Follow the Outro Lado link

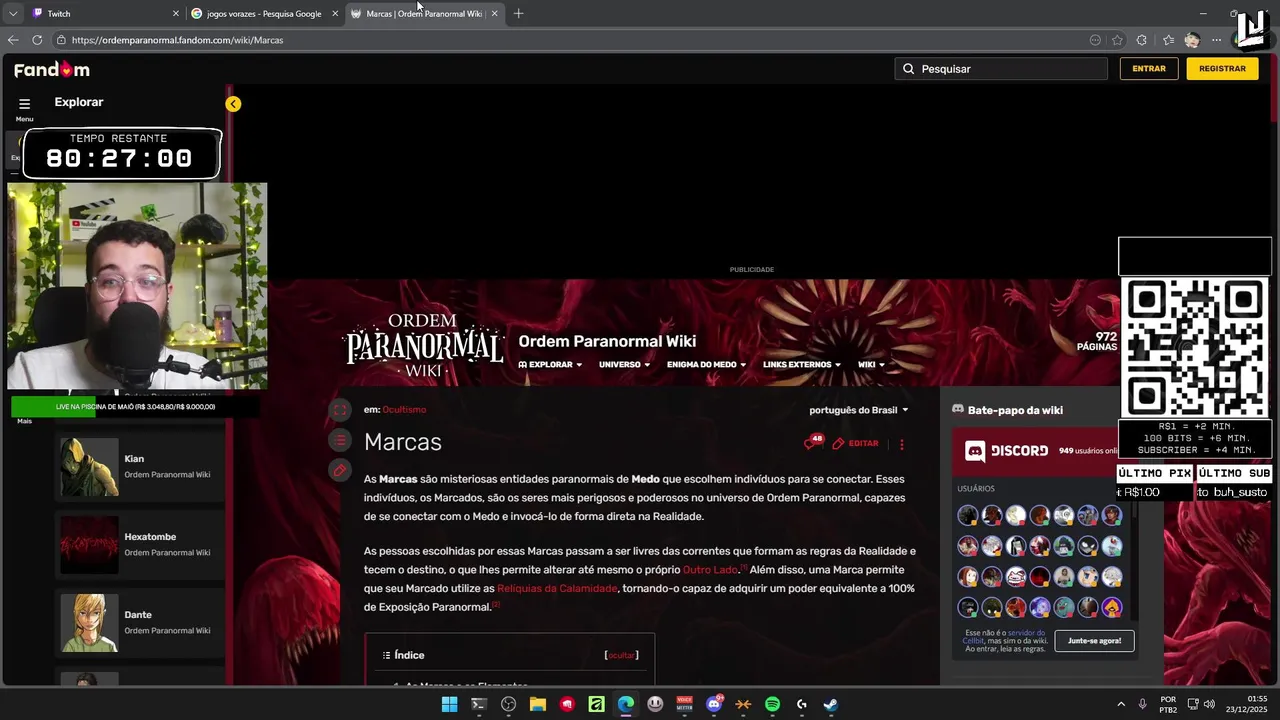(710, 570)
